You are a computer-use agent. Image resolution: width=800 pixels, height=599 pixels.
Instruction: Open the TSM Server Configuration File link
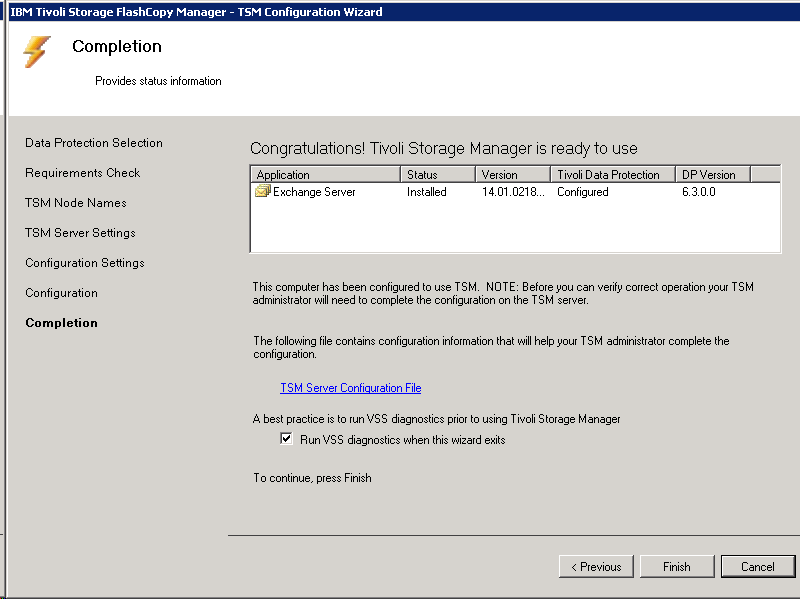click(350, 388)
